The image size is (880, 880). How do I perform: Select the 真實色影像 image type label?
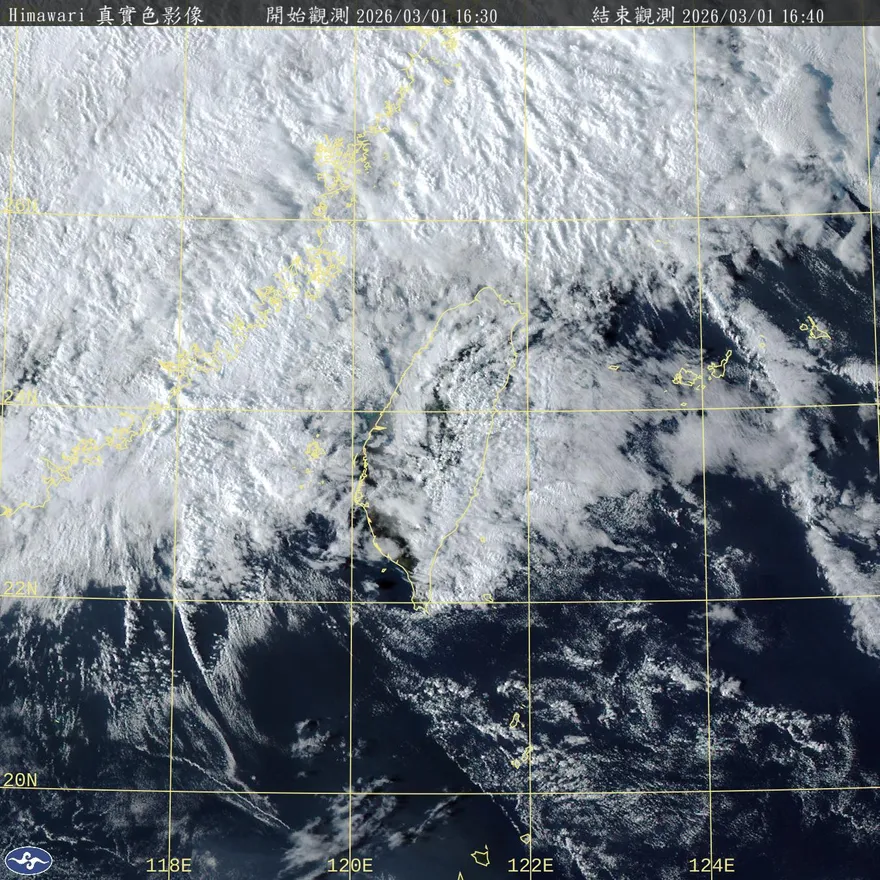click(x=150, y=15)
